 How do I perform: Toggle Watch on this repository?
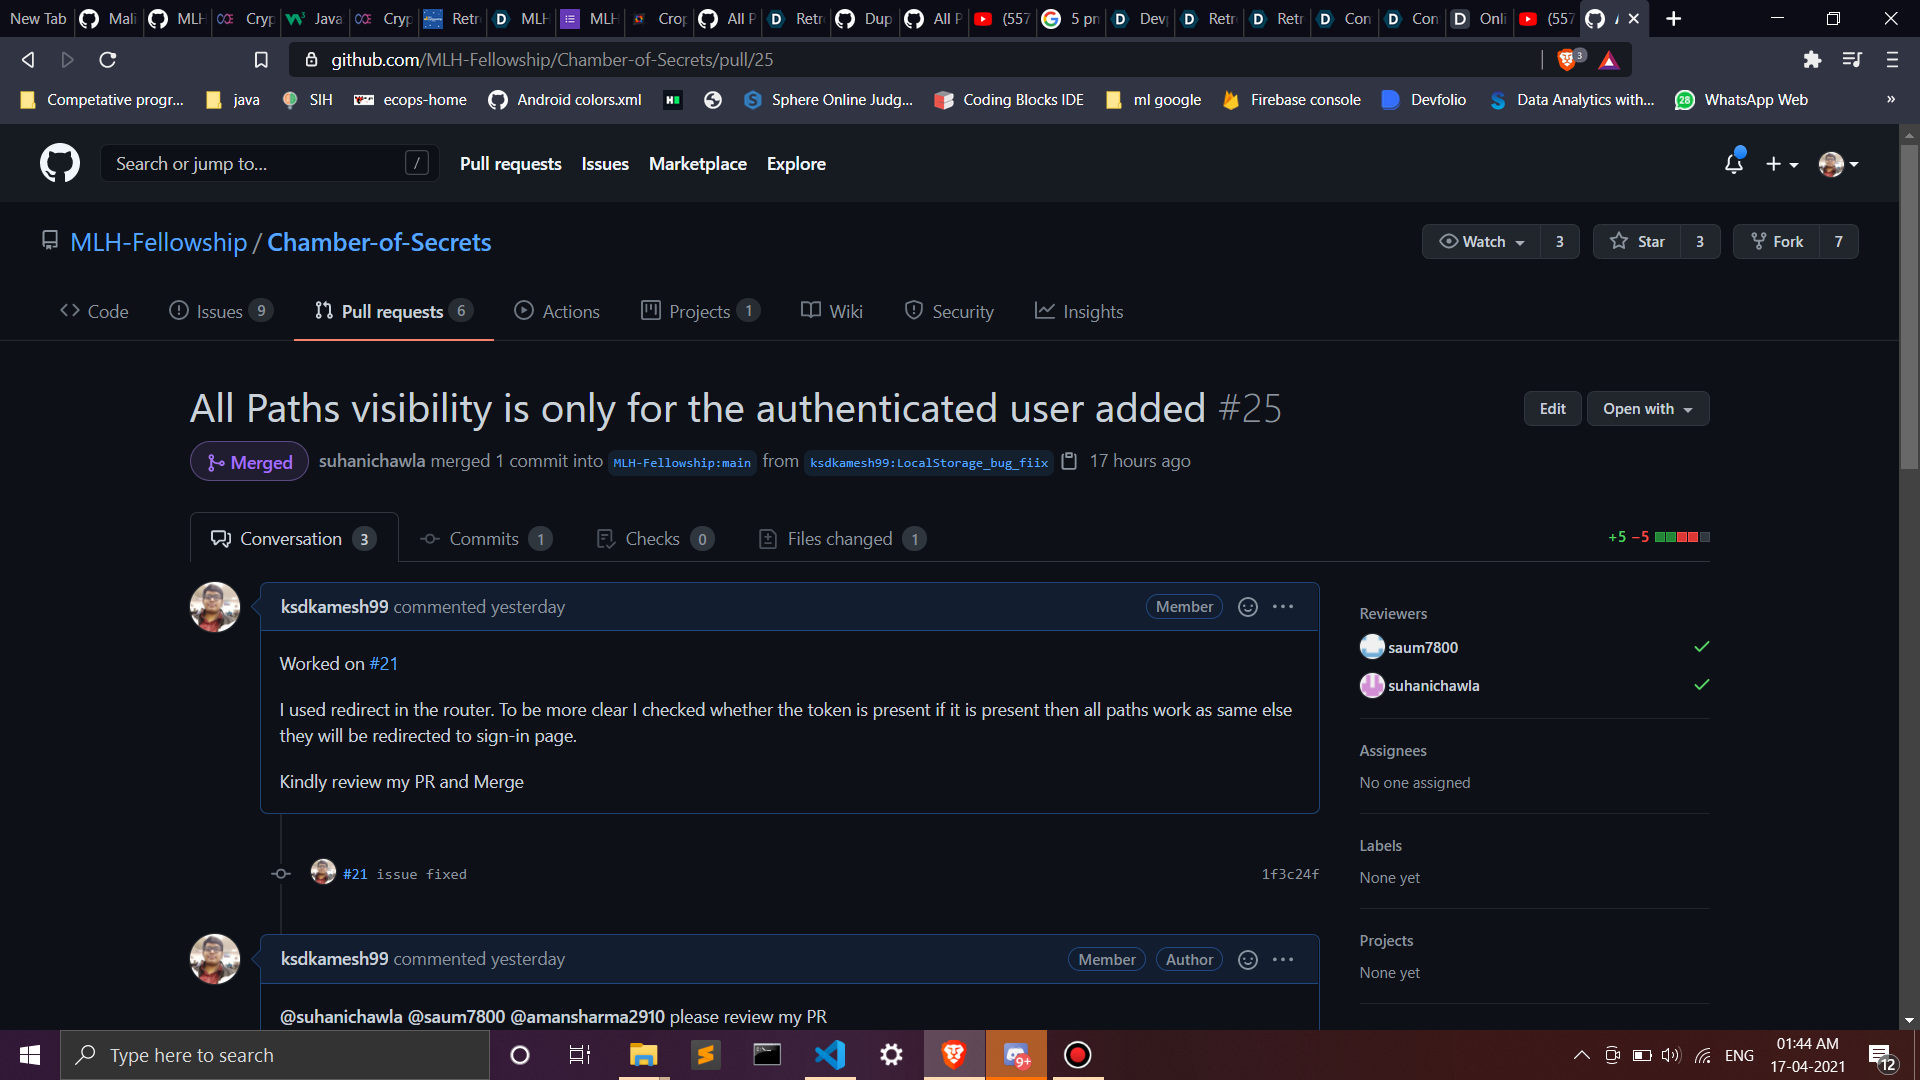click(1481, 242)
